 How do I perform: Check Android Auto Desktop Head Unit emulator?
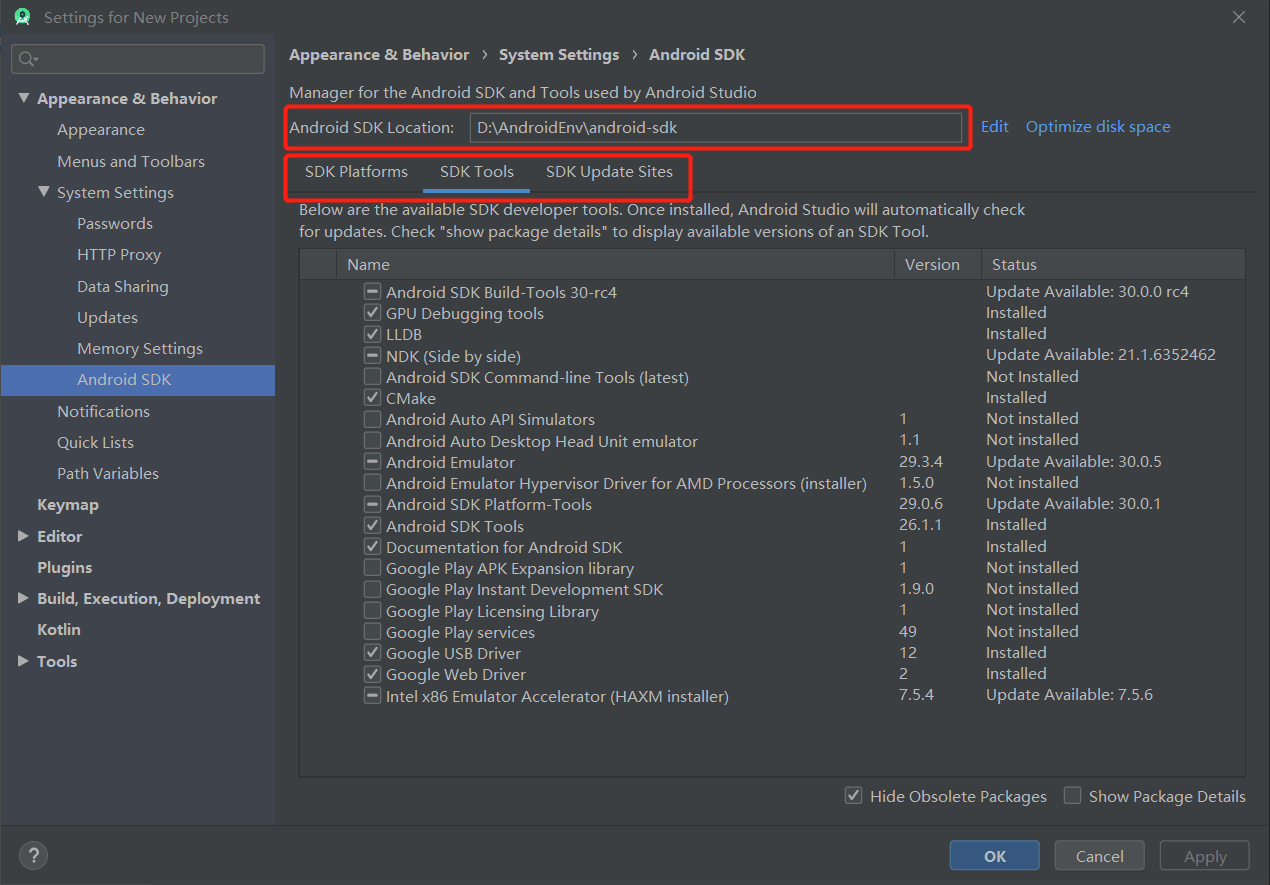[x=372, y=441]
